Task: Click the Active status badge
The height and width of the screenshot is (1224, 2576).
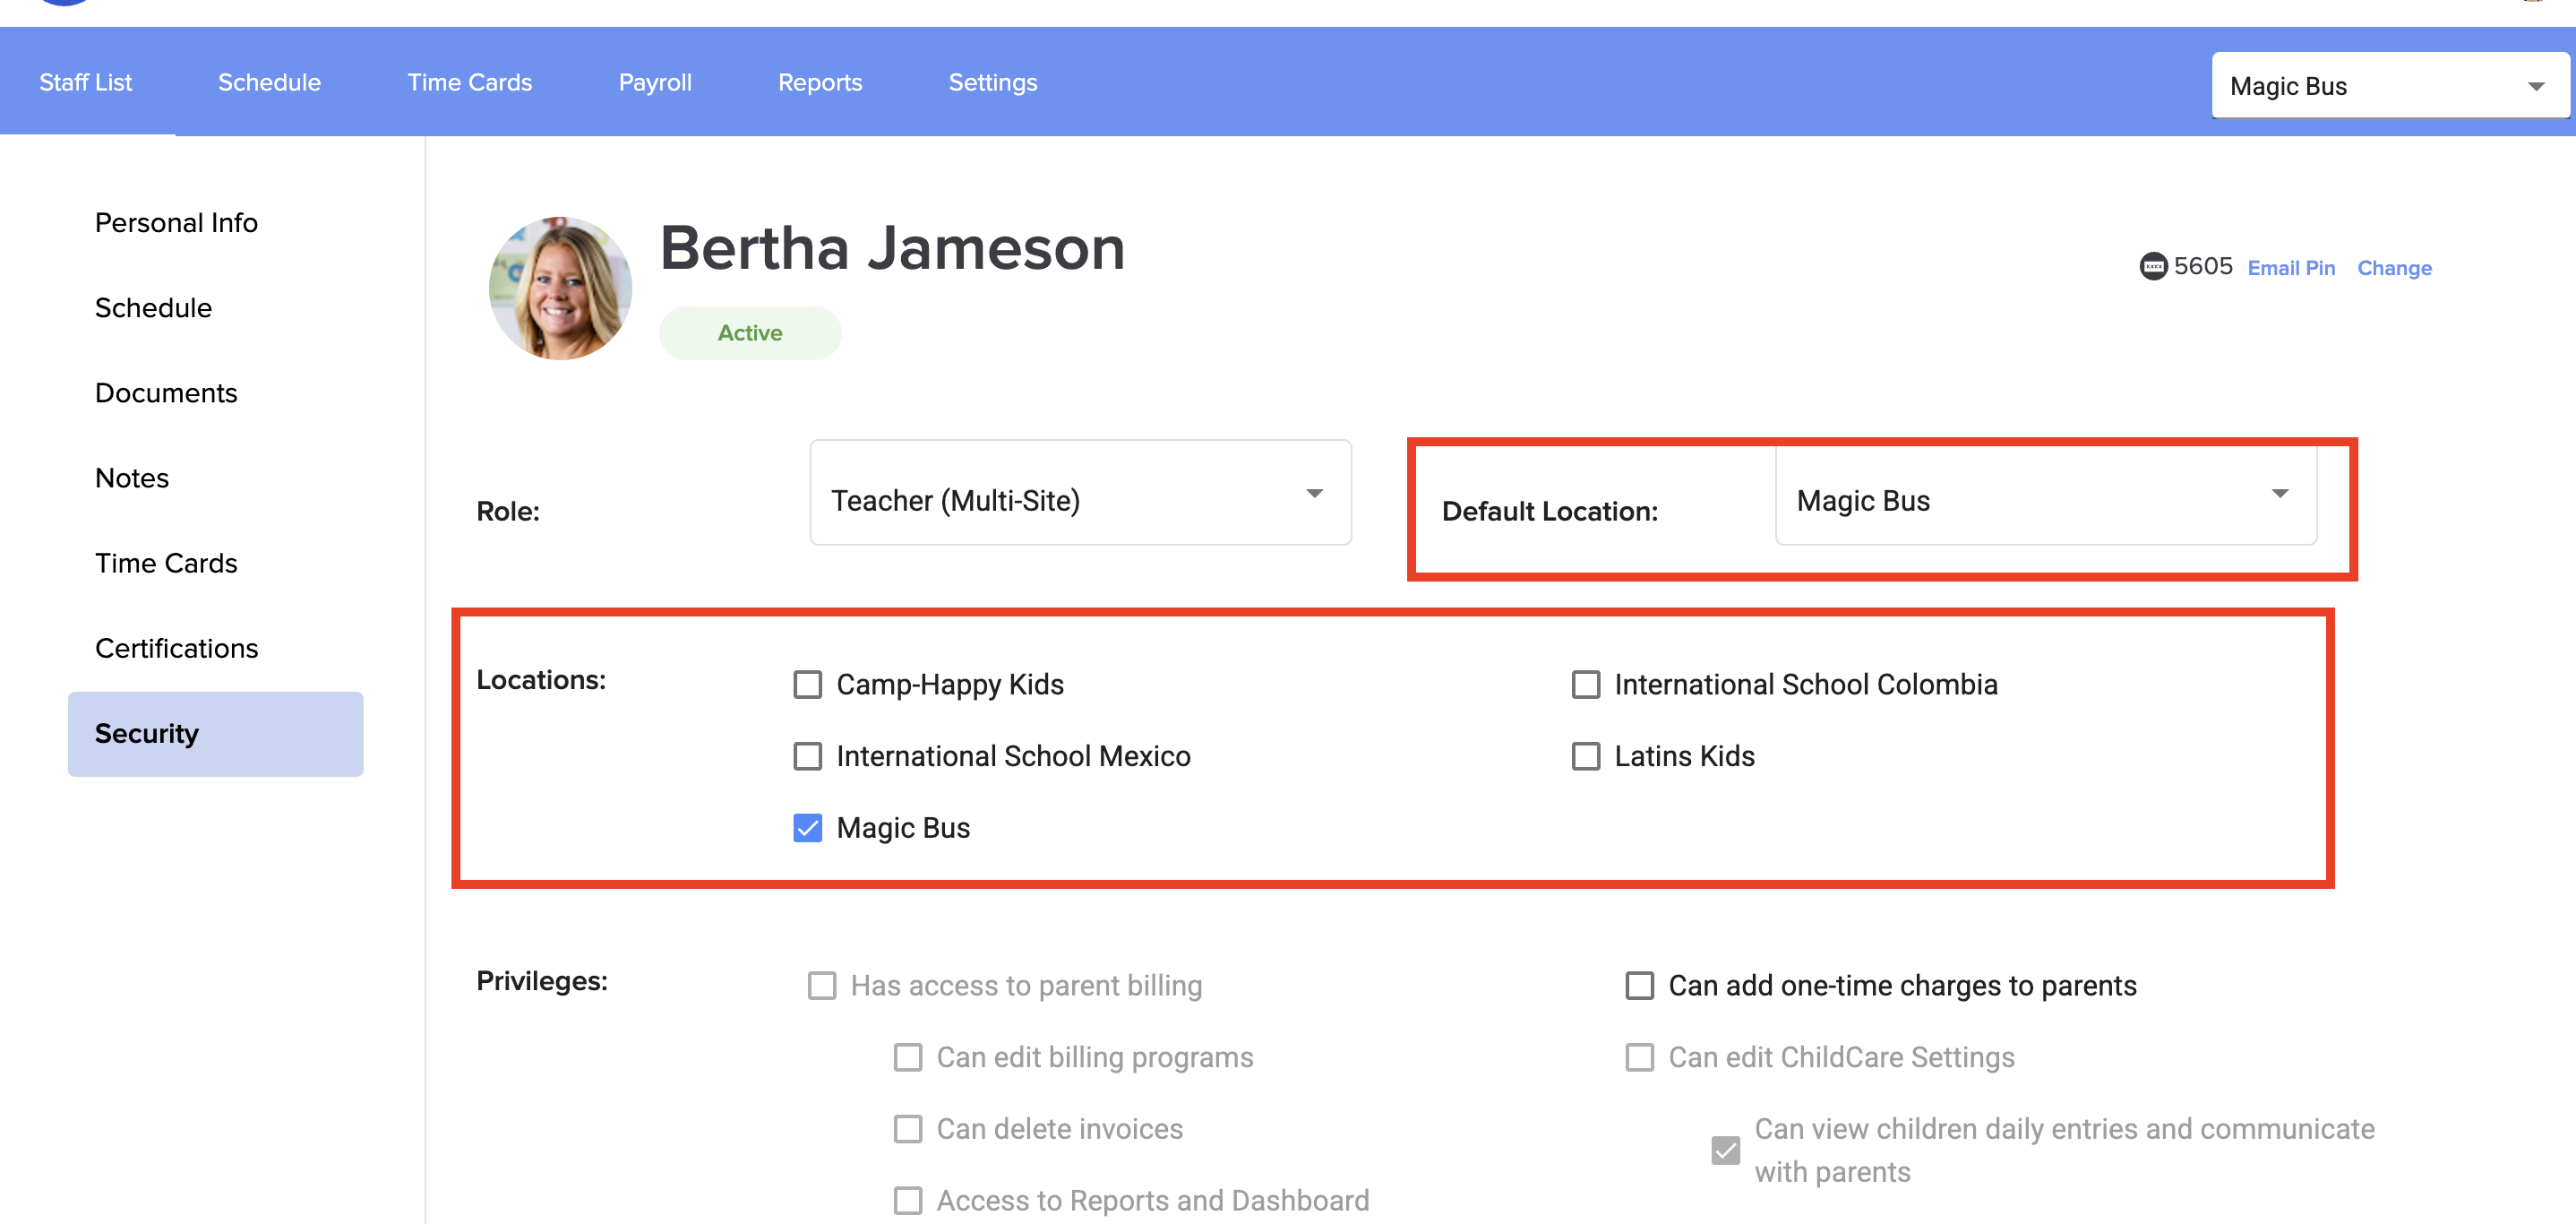Action: pos(750,333)
